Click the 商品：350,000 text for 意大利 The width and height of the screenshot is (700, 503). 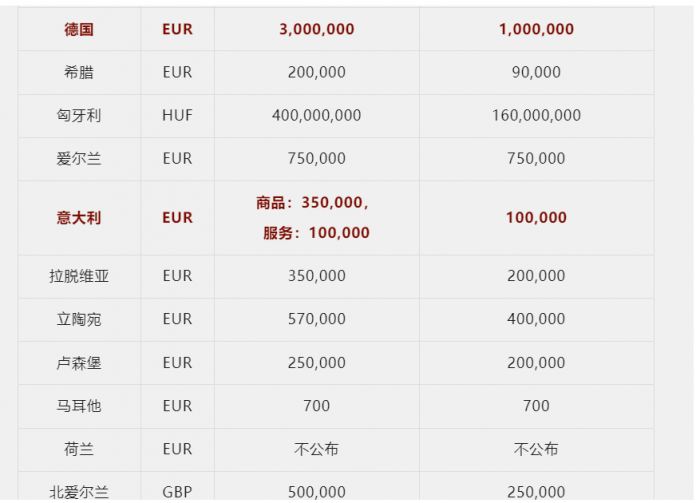coord(312,203)
